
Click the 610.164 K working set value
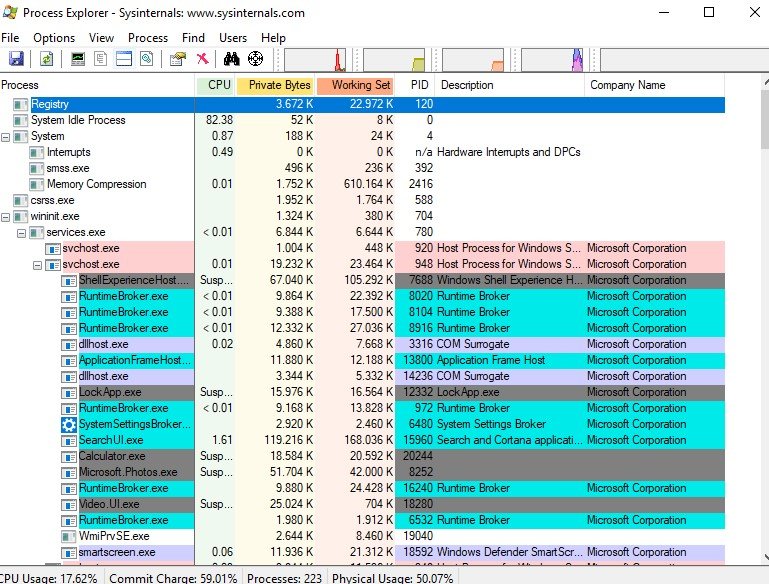tap(368, 184)
